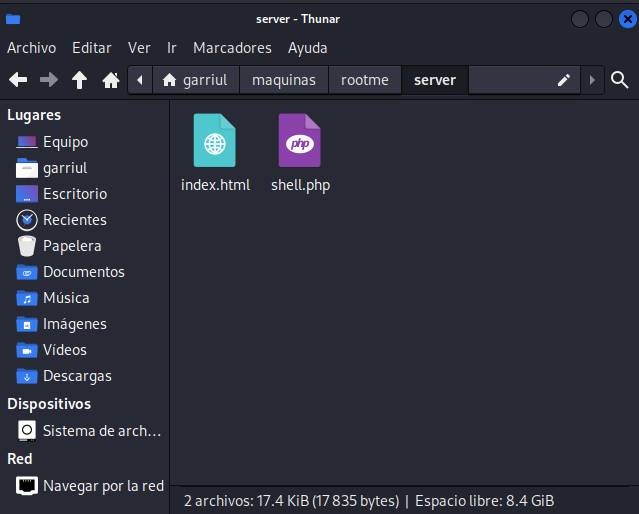
Task: Open the Ver menu
Action: 139,48
